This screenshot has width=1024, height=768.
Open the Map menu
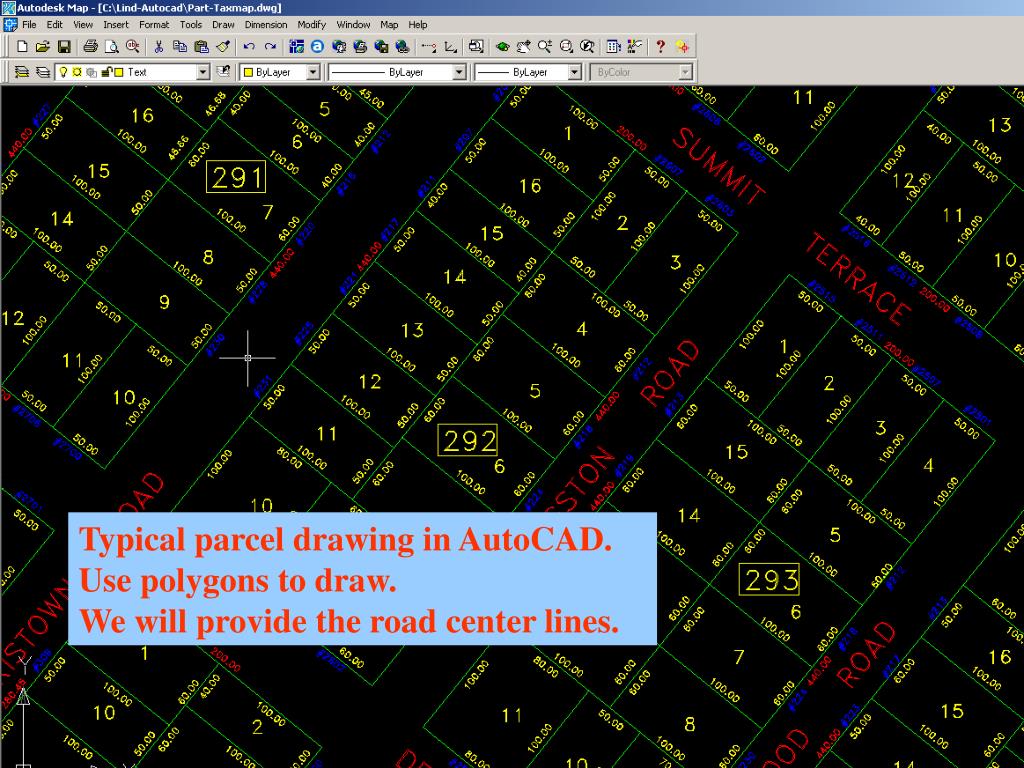point(388,25)
